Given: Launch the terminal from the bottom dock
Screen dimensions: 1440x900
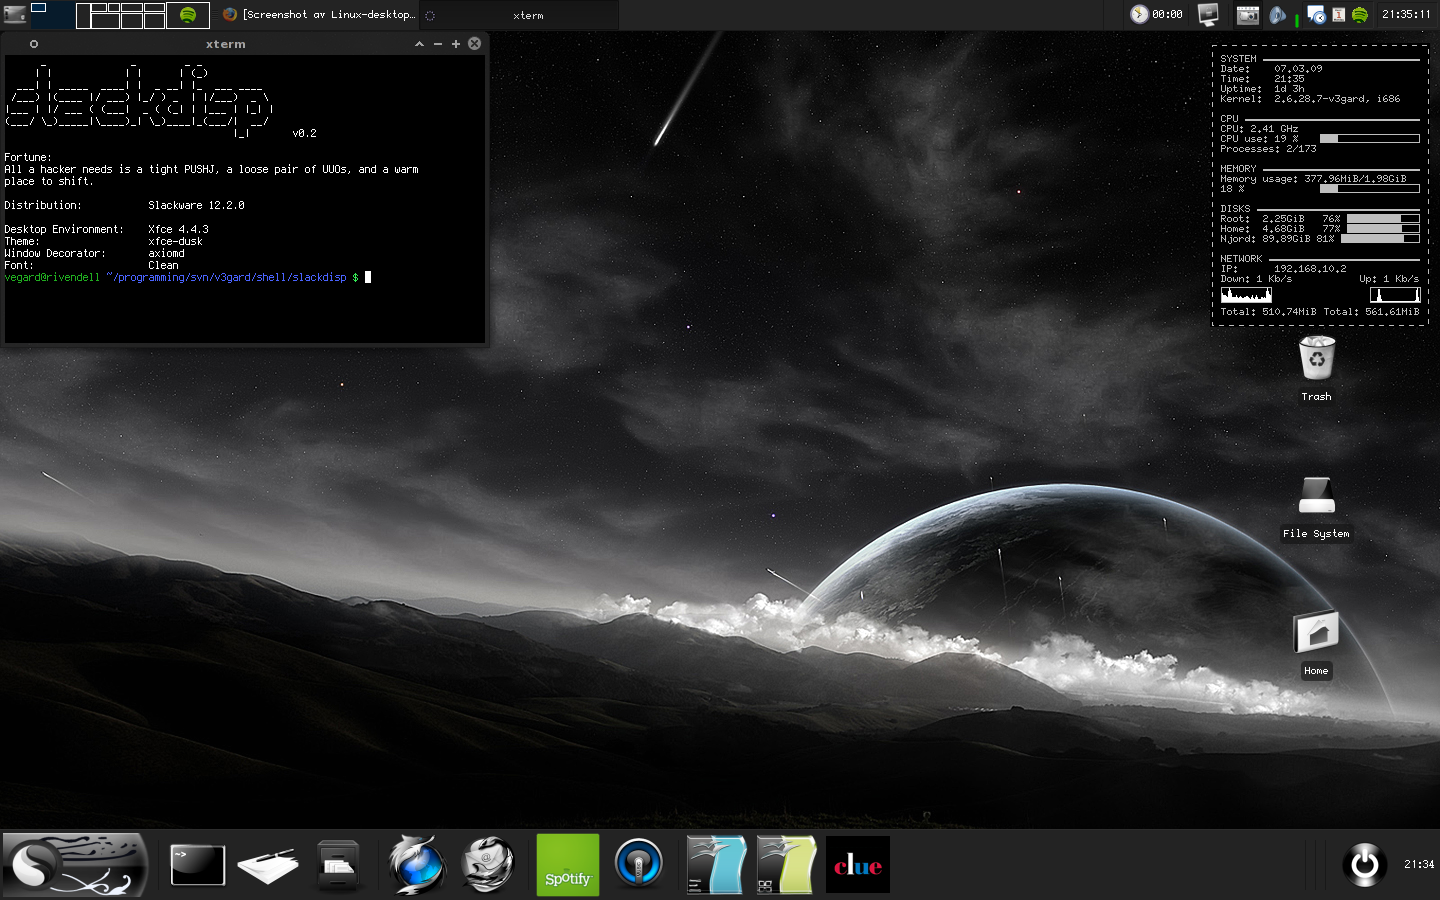Looking at the screenshot, I should tap(198, 866).
